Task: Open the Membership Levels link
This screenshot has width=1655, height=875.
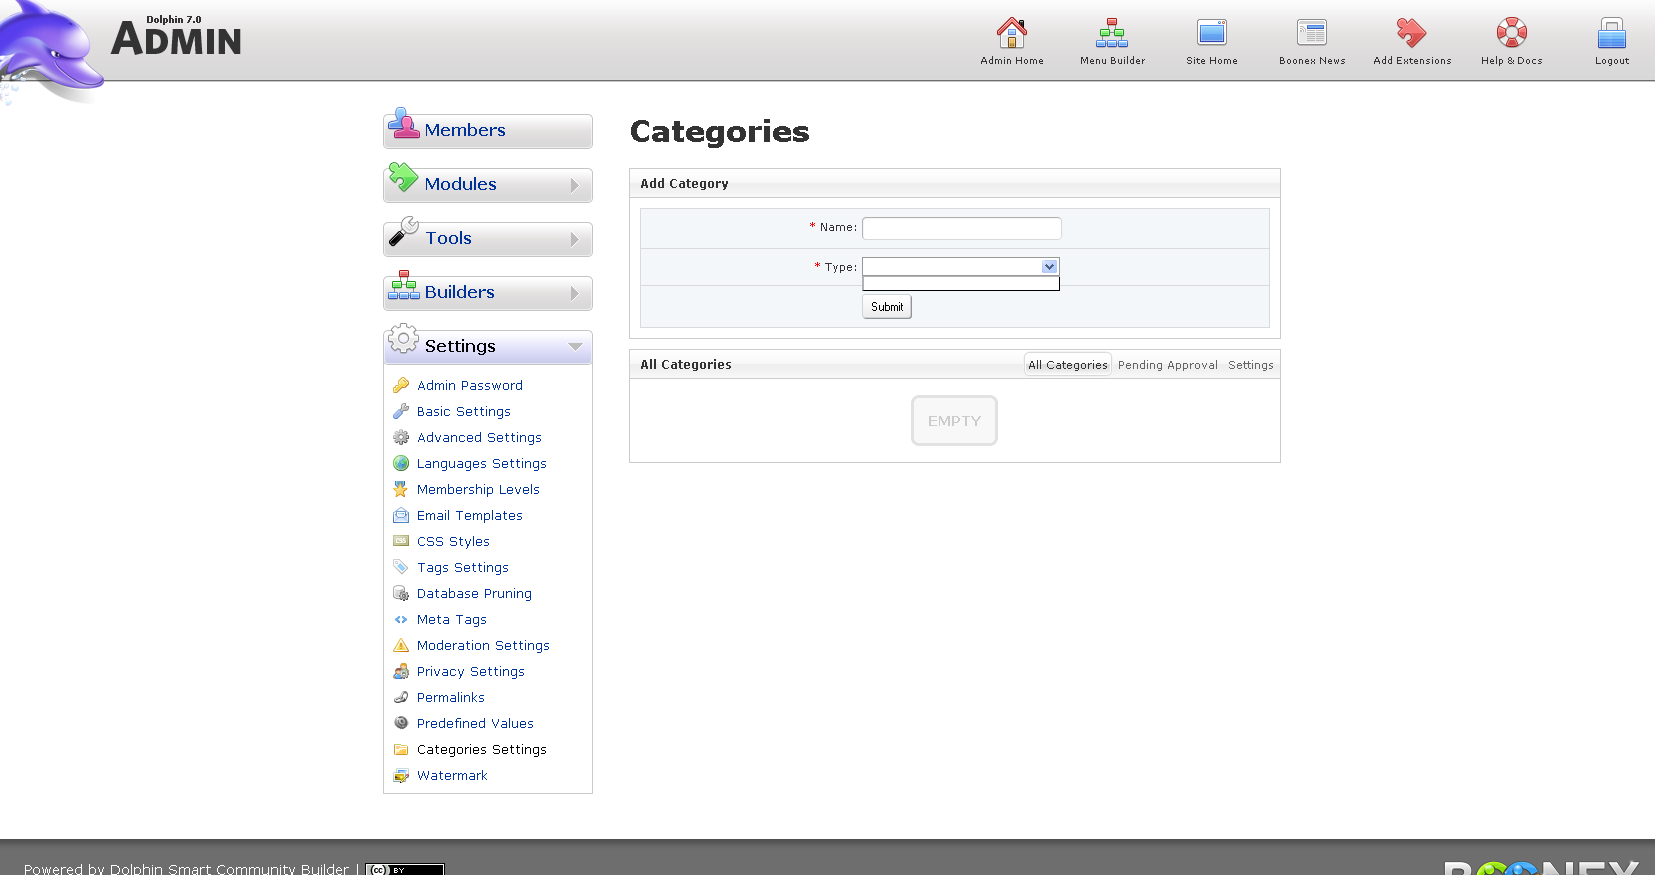Action: tap(478, 489)
